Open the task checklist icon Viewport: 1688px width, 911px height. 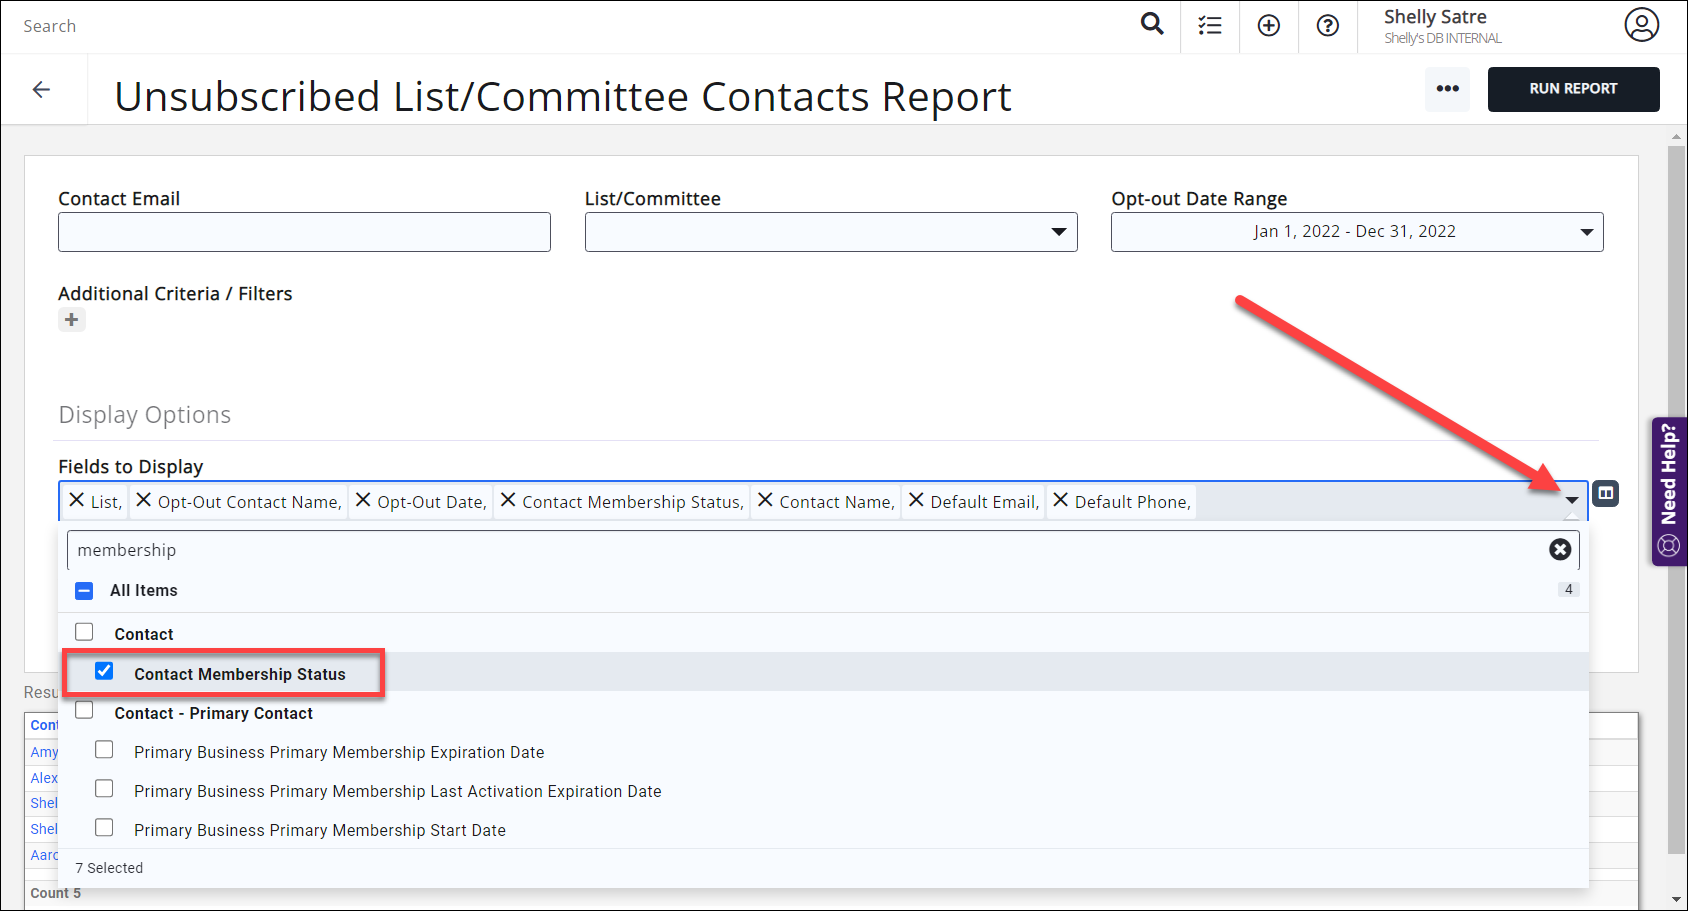[x=1210, y=26]
